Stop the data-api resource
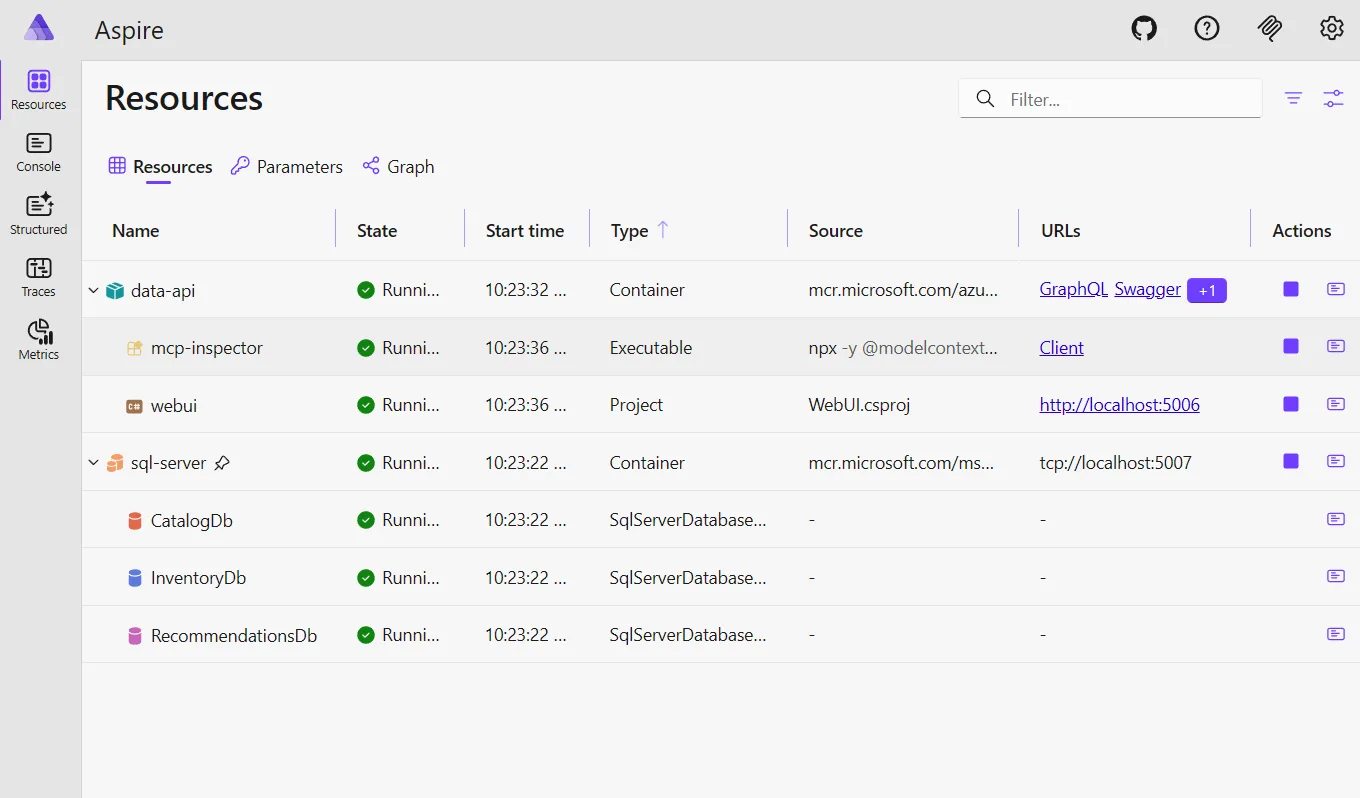Viewport: 1360px width, 798px height. click(x=1291, y=290)
